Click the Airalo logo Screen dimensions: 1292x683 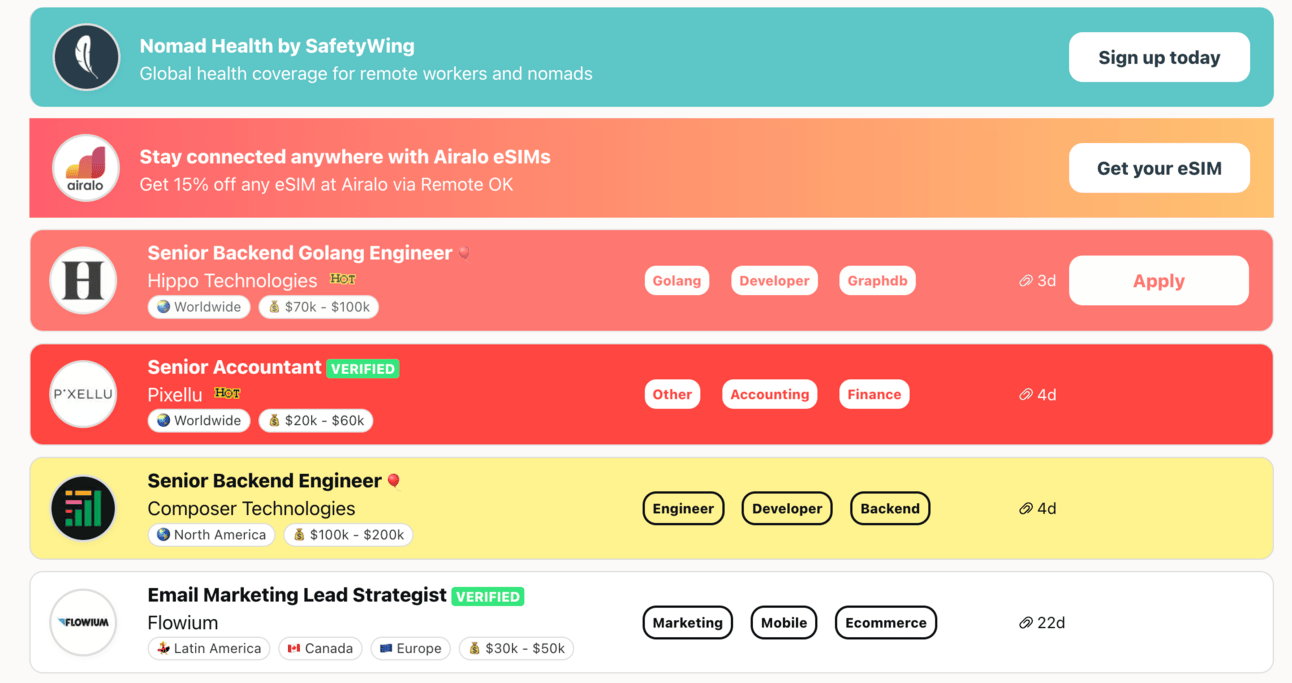click(86, 168)
